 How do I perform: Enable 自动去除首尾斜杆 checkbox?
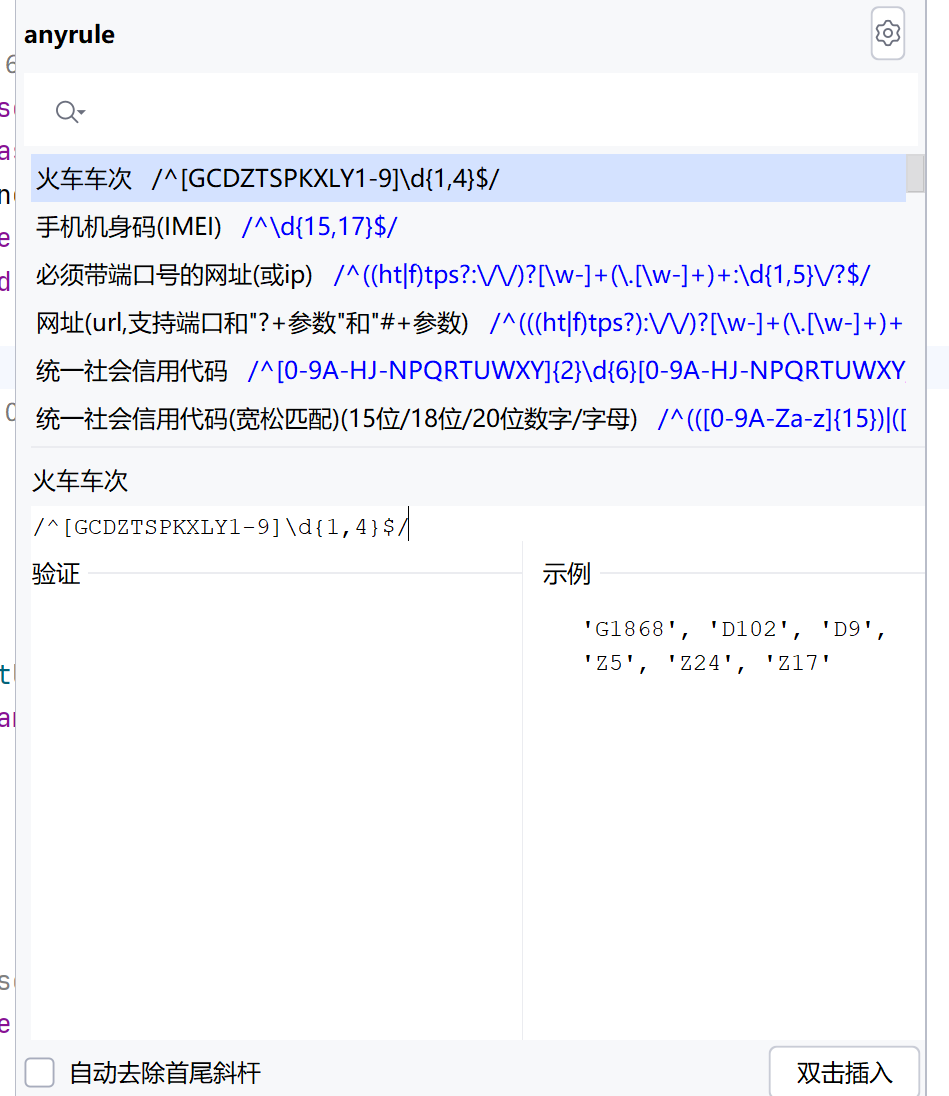(x=39, y=1072)
